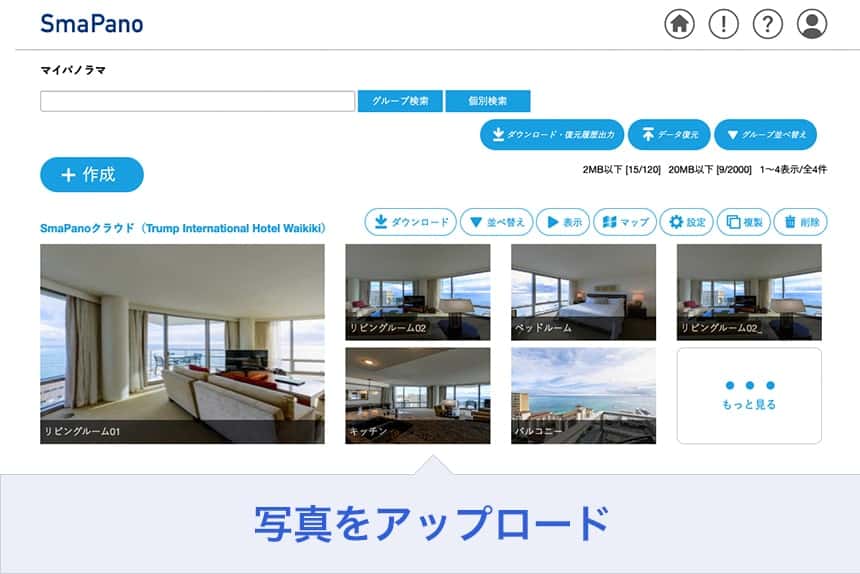Open the notifications exclamation icon
Viewport: 860px width, 574px height.
click(x=723, y=24)
